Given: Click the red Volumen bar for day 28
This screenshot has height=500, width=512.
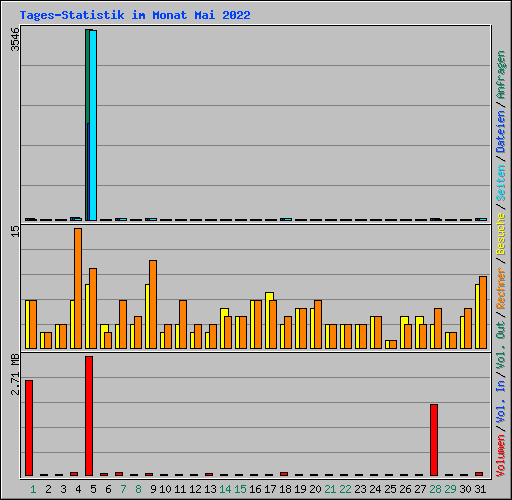Looking at the screenshot, I should [434, 440].
